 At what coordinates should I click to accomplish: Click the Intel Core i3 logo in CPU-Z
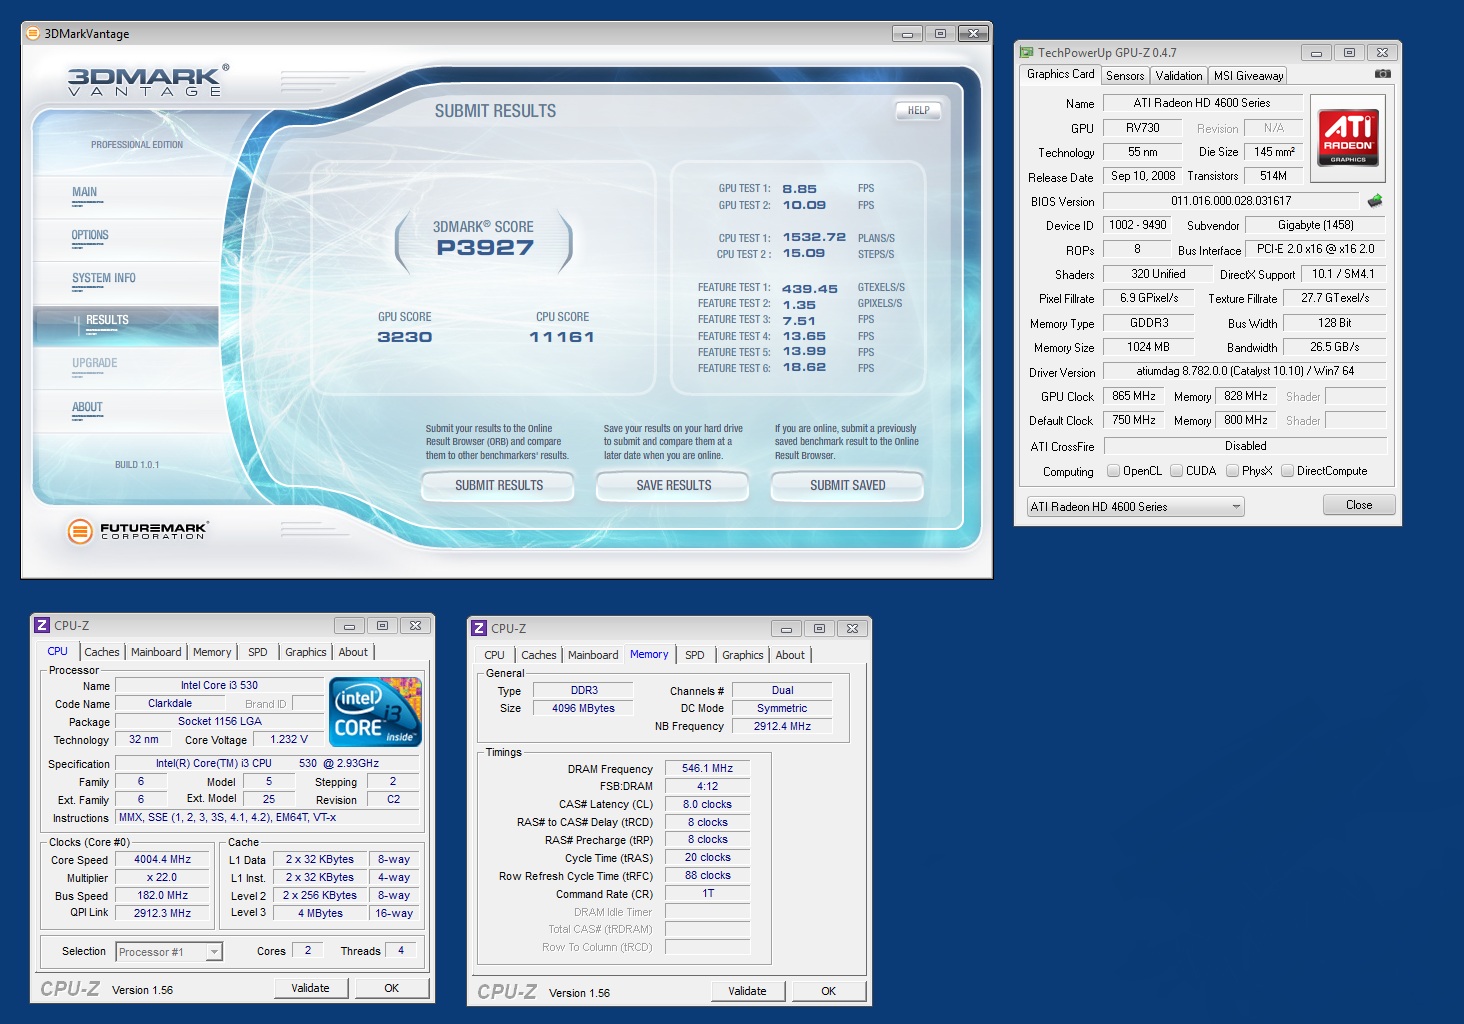376,712
